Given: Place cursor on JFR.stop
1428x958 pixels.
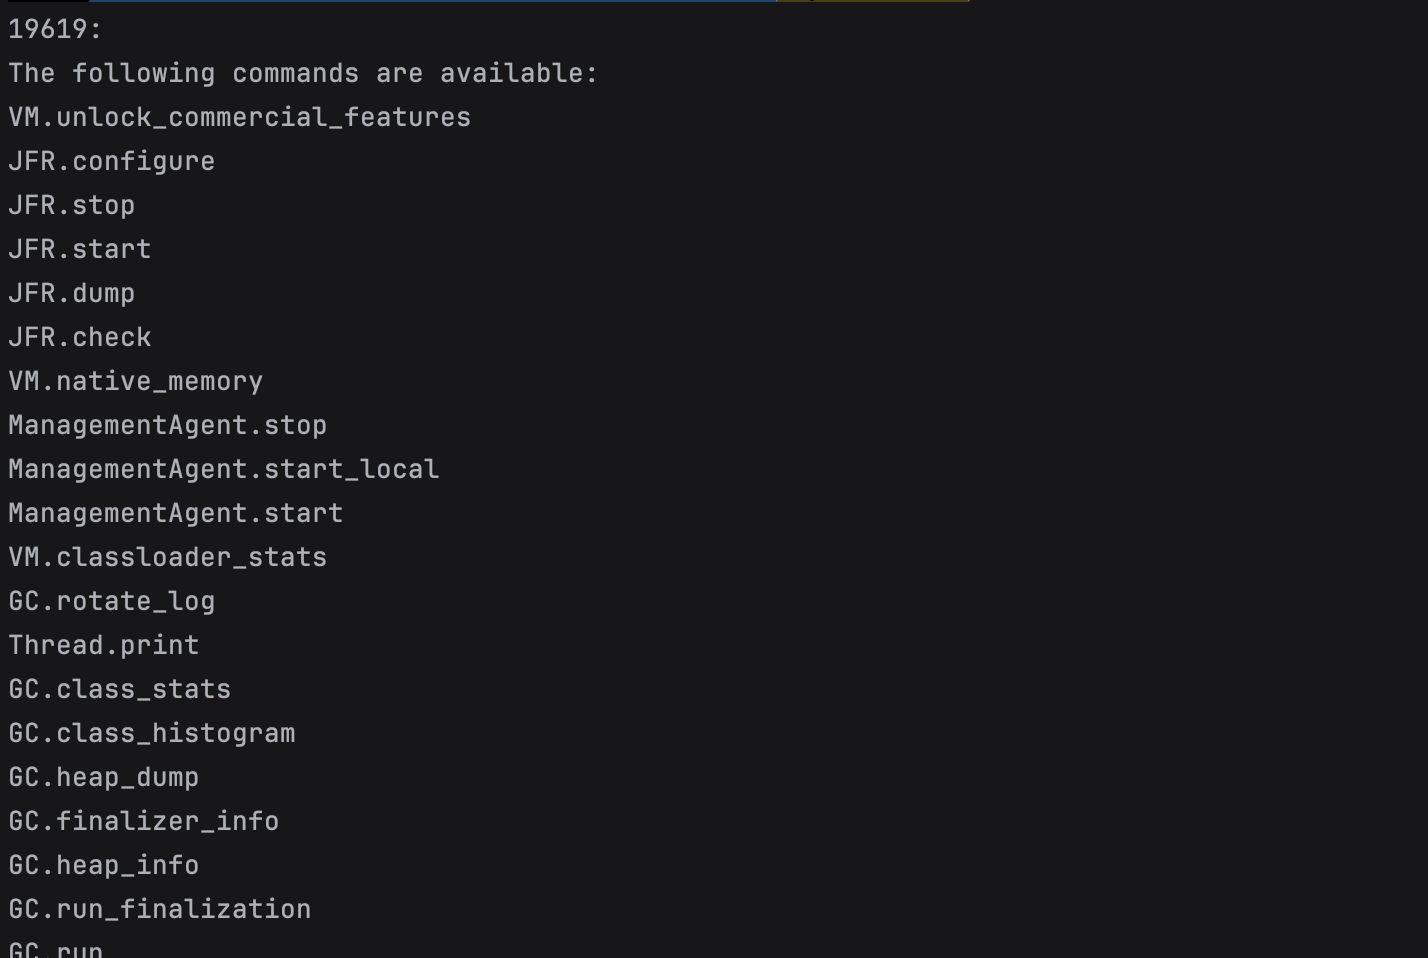Looking at the screenshot, I should [71, 205].
